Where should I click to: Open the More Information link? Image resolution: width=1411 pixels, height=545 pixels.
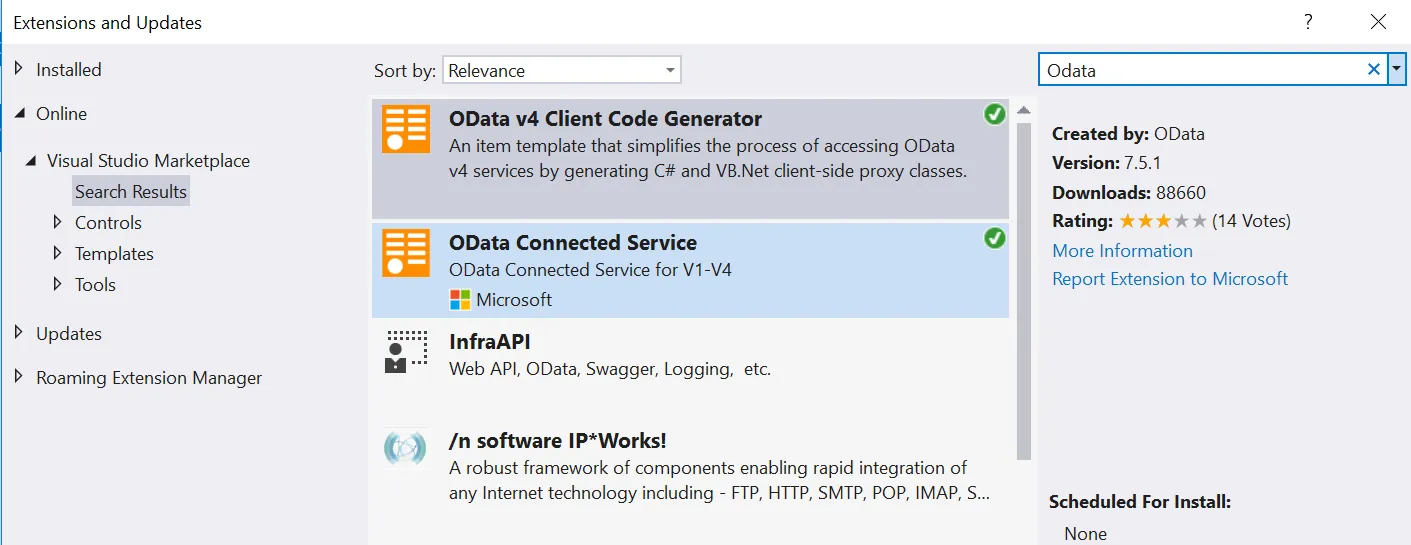1122,250
